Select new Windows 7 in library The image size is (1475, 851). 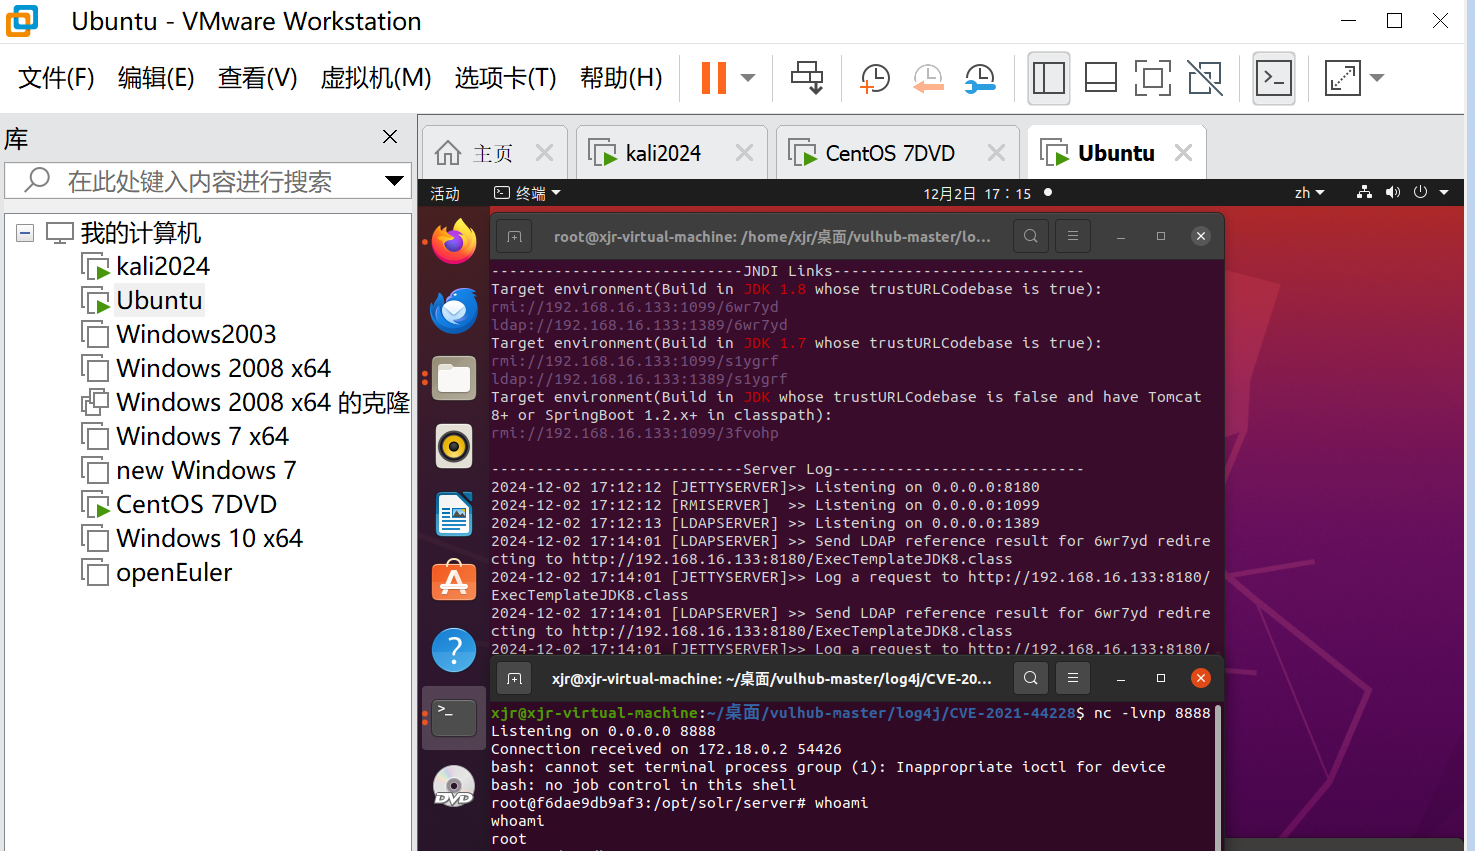[206, 471]
